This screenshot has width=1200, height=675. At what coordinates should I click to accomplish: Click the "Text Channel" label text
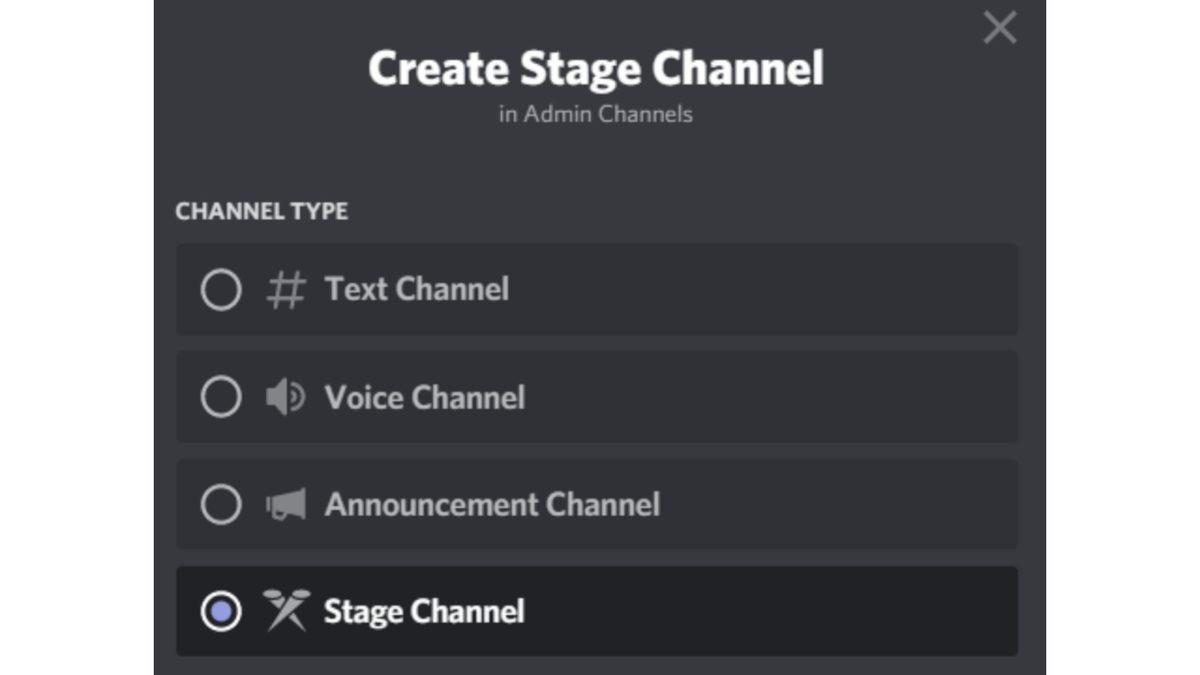coord(416,290)
